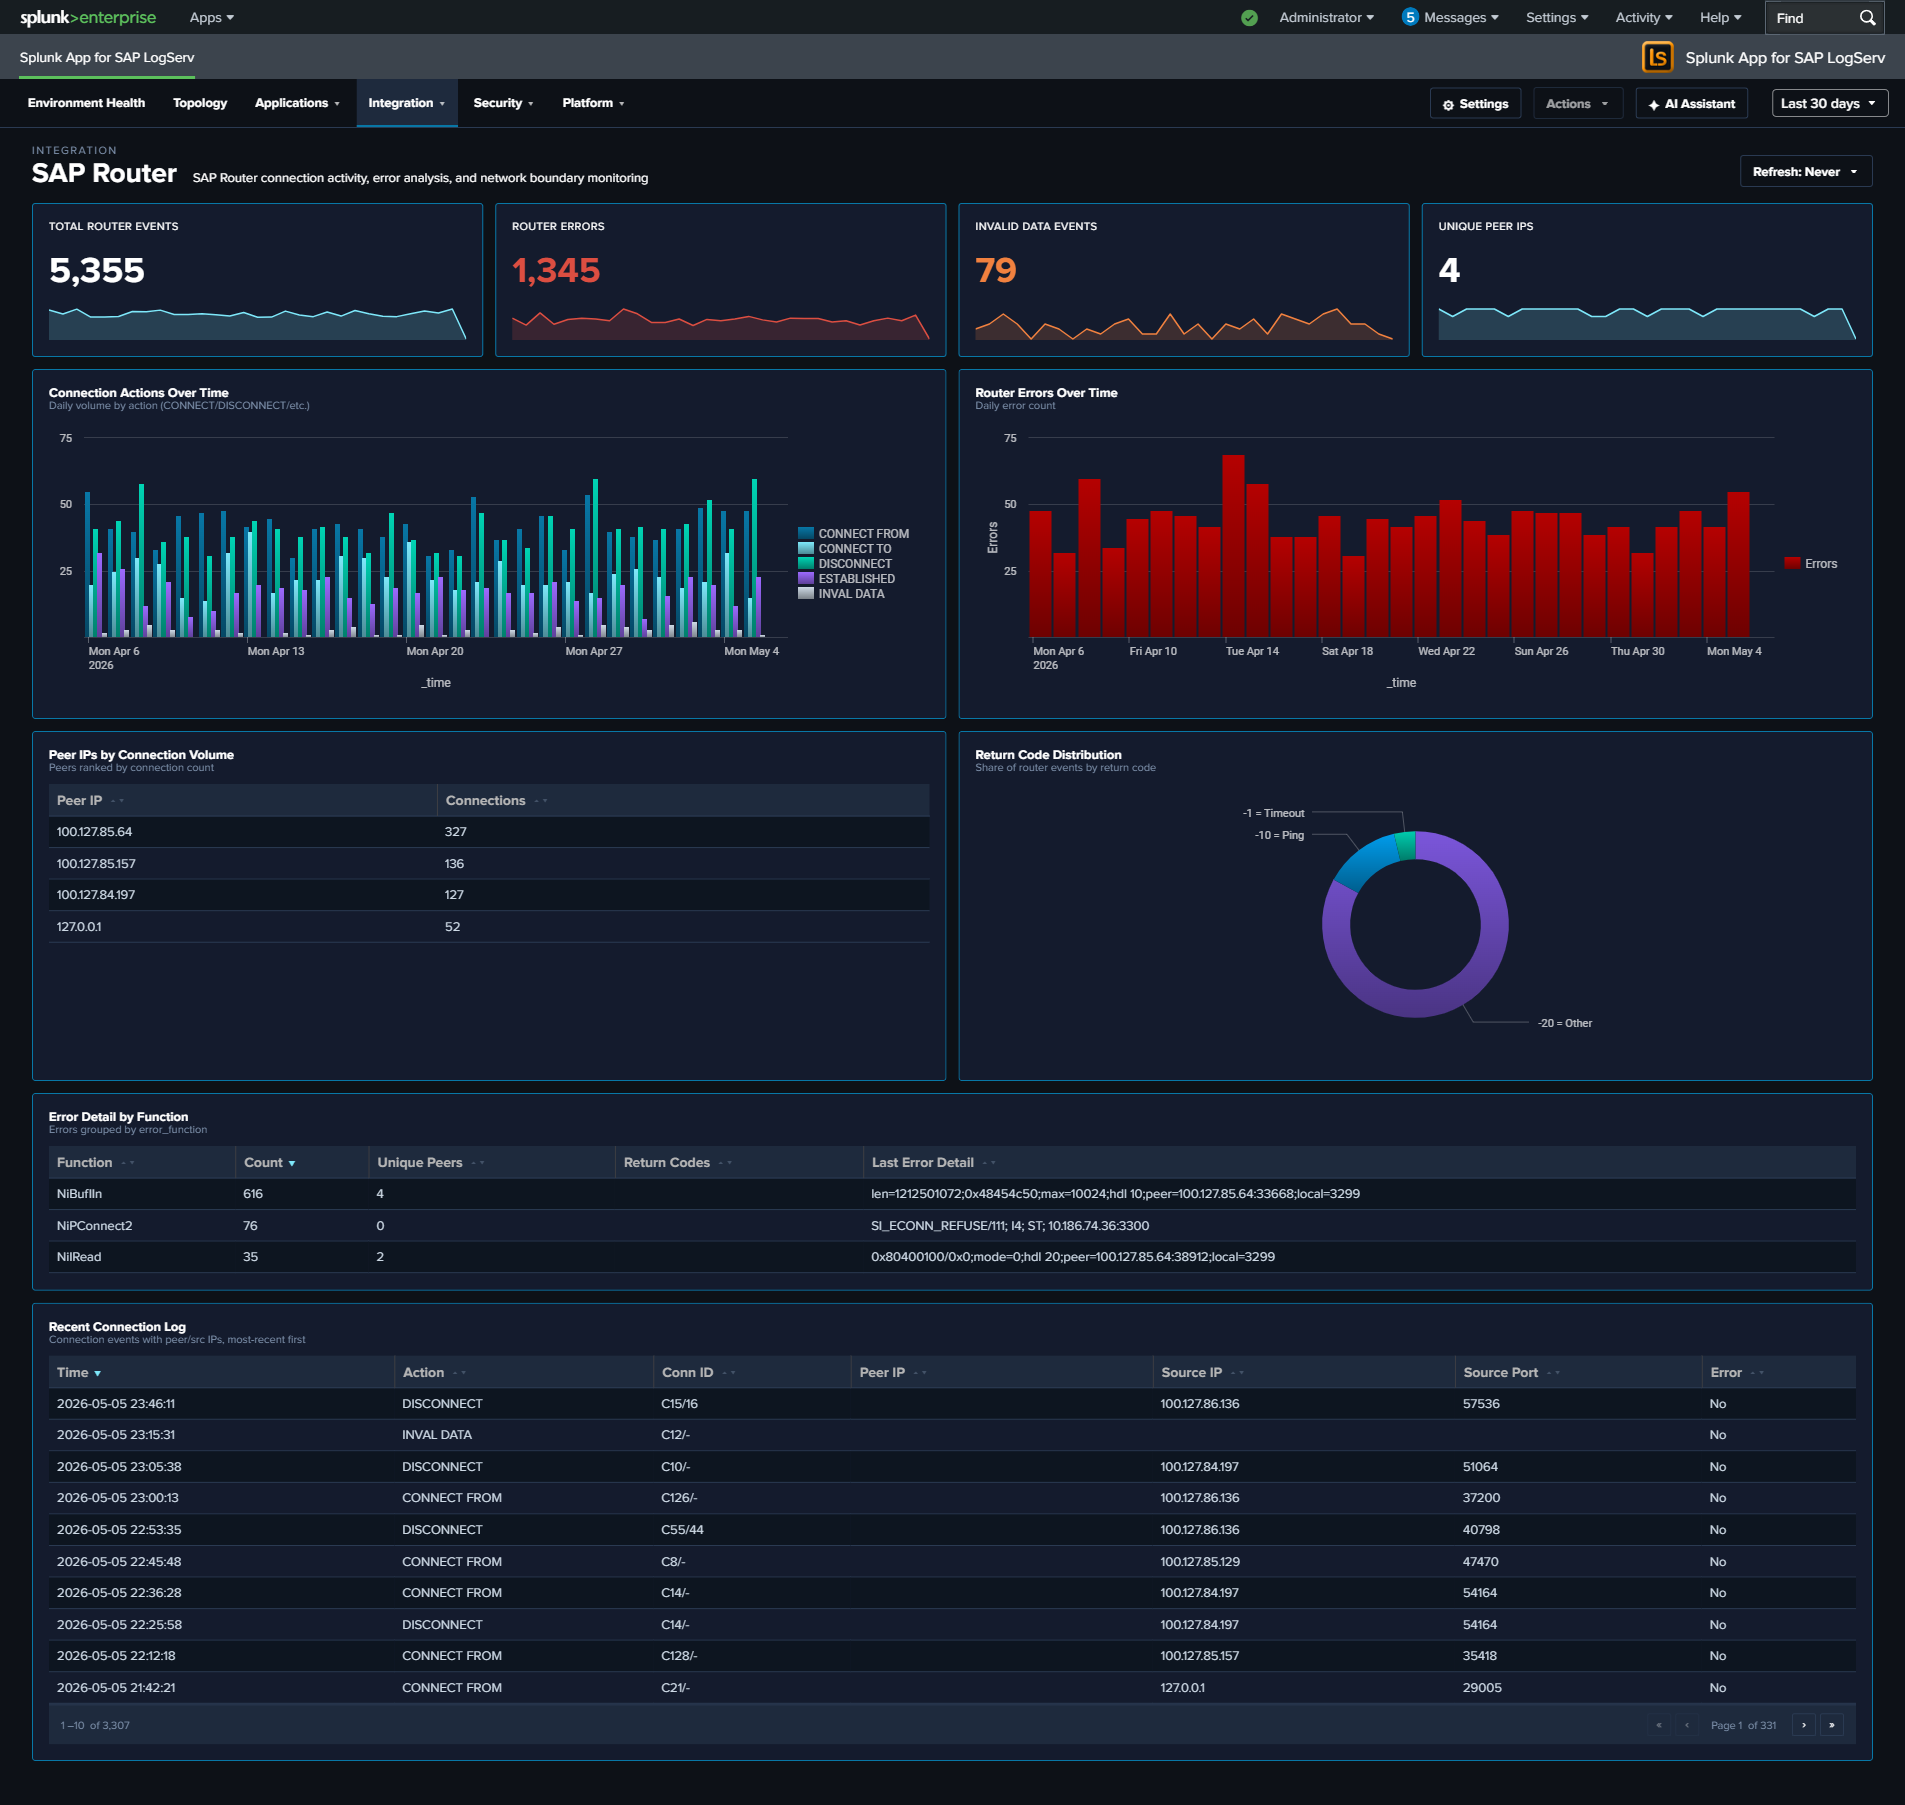Open the Applications nav menu
Screen dimensions: 1905x1805
pos(297,103)
